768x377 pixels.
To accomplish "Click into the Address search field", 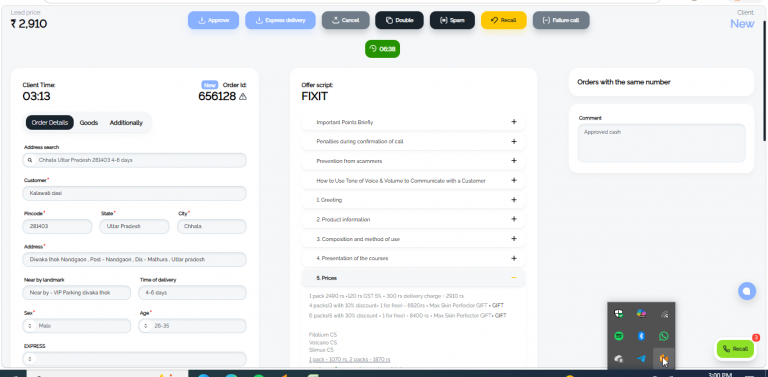I will pos(134,160).
